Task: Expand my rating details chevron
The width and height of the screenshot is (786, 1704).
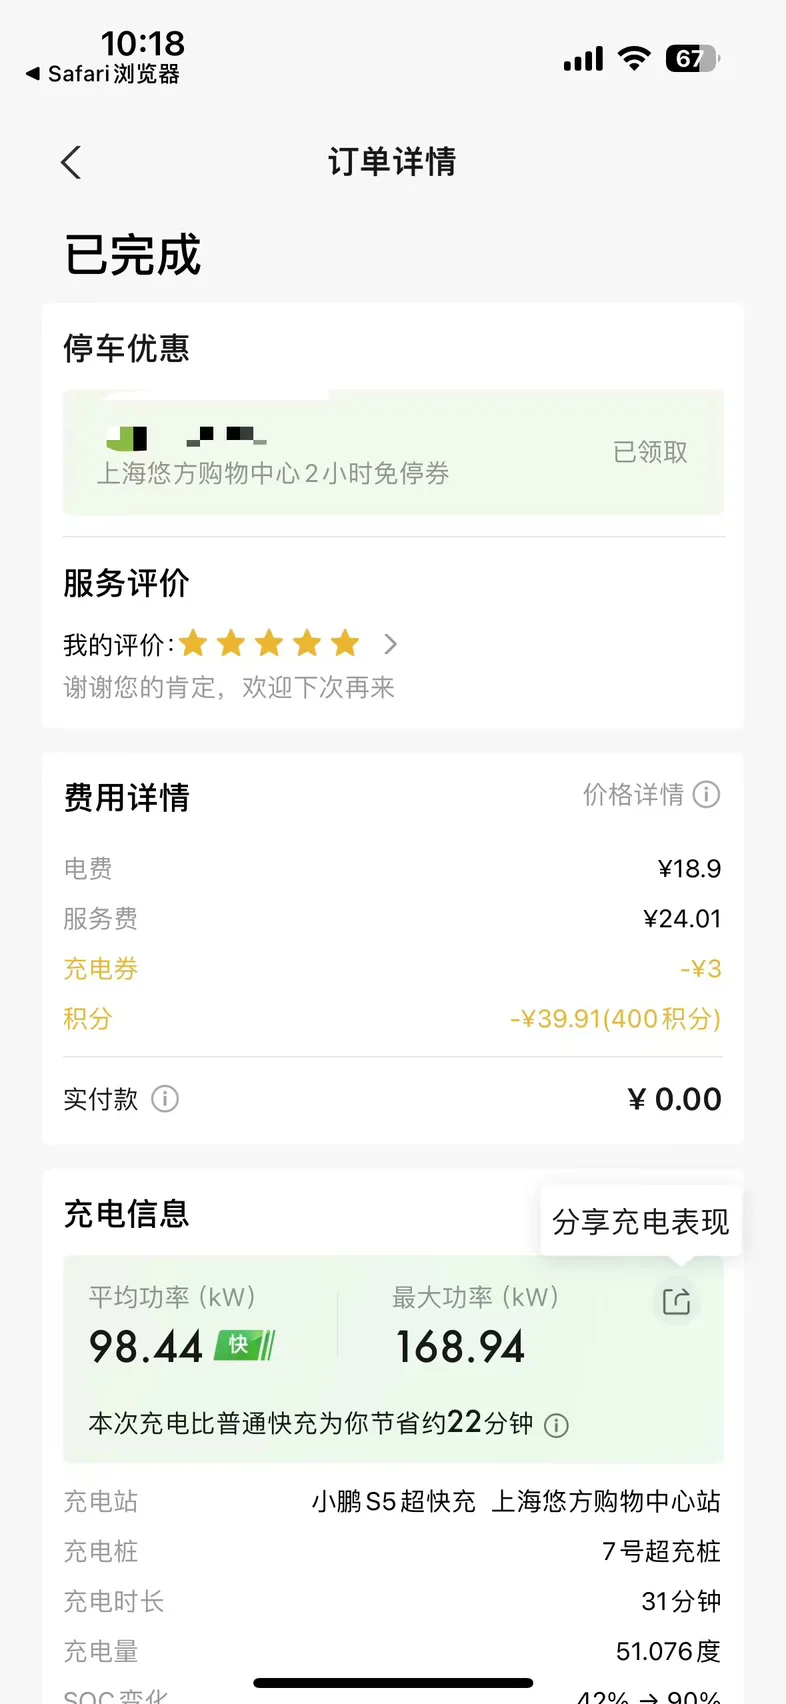Action: tap(391, 644)
